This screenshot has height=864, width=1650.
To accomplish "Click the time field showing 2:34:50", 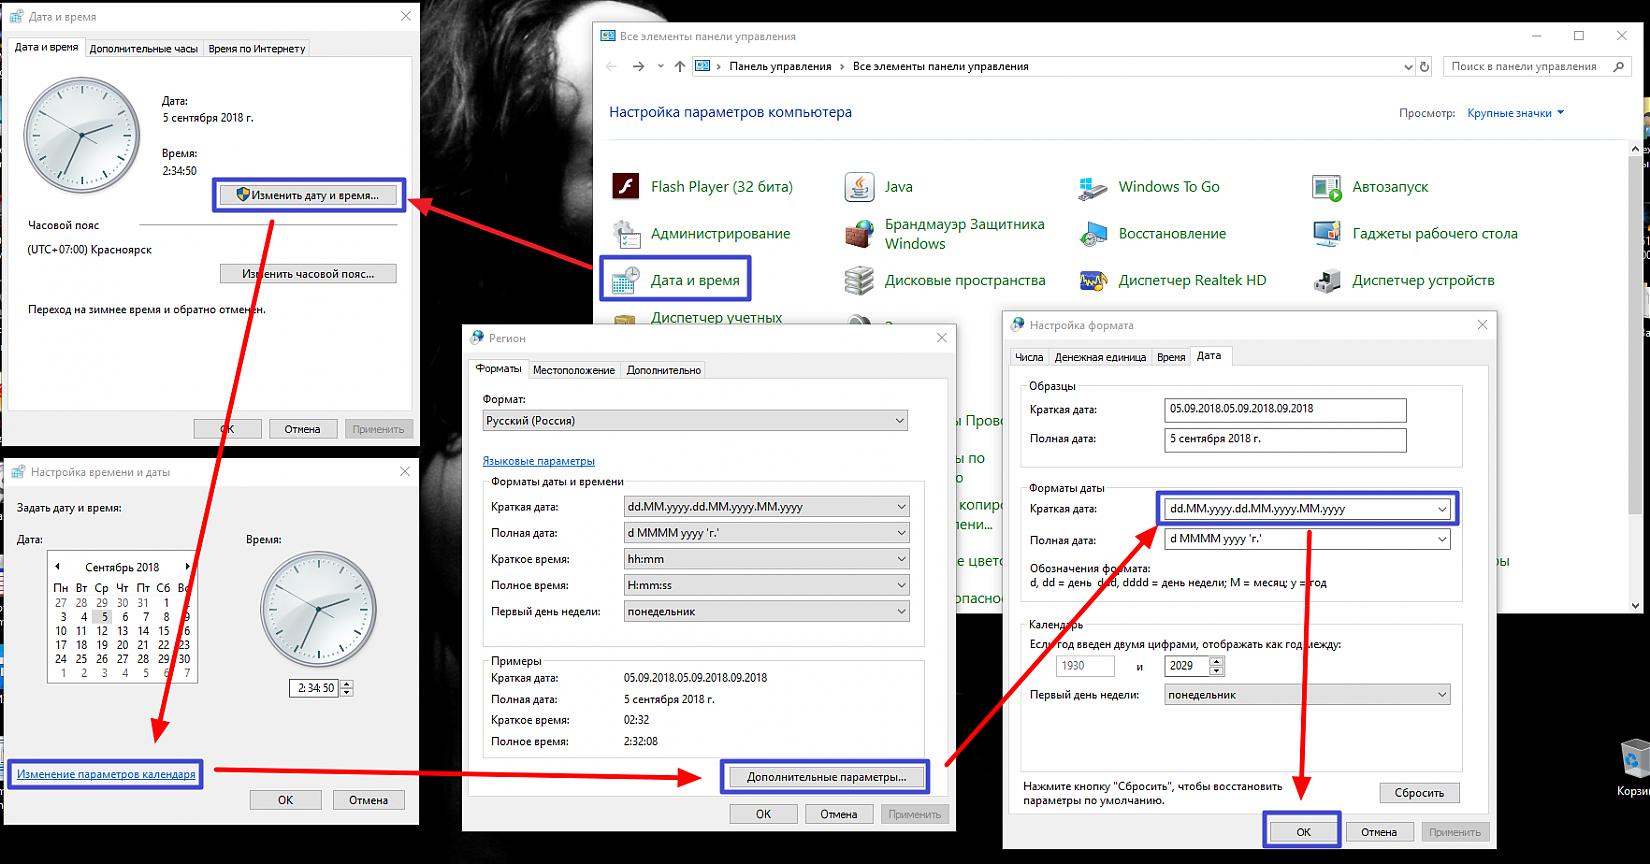I will click(x=315, y=688).
